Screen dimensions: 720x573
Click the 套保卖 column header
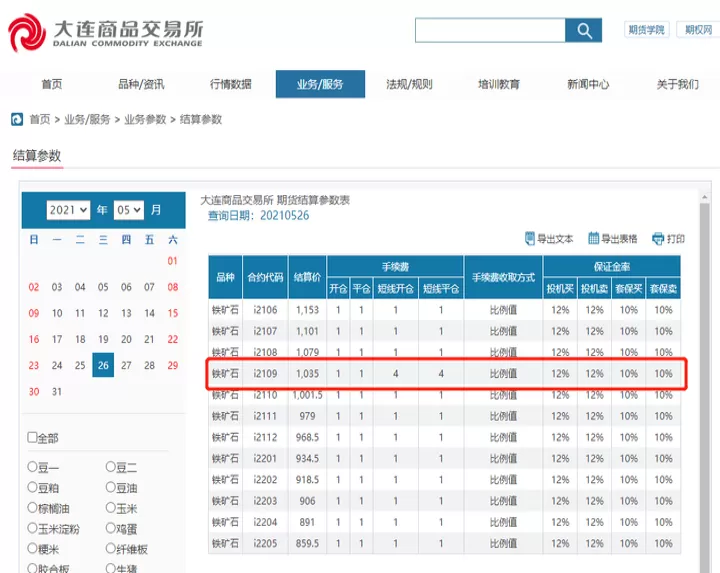click(663, 288)
